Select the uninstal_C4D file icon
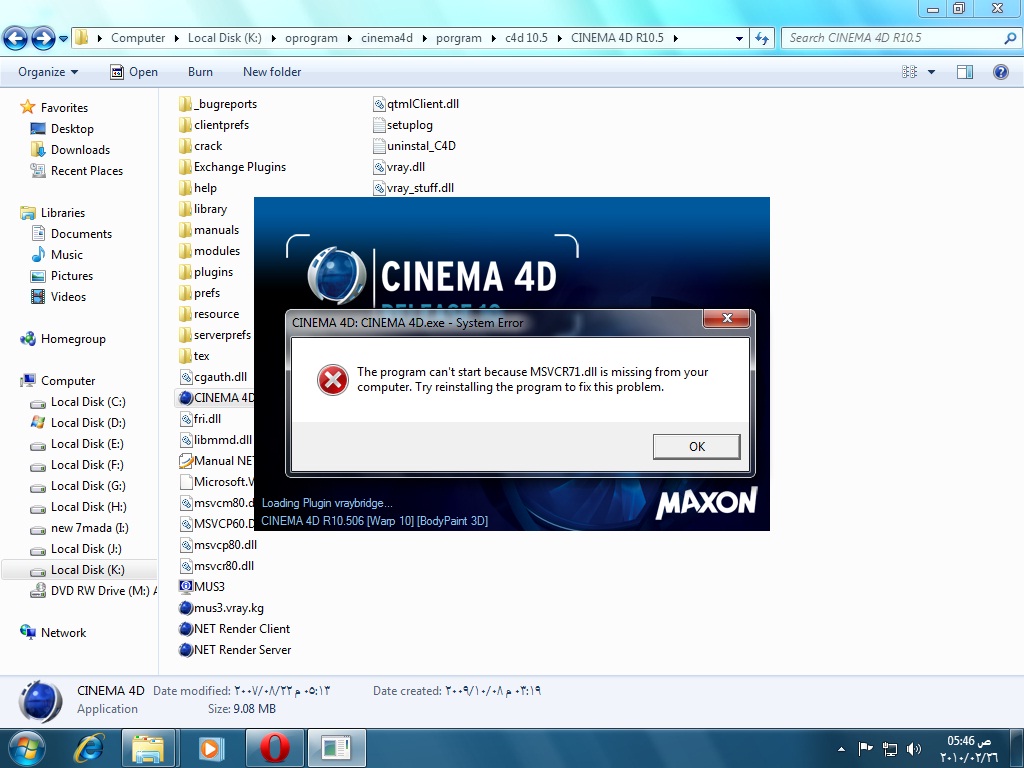This screenshot has width=1024, height=768. [x=379, y=146]
